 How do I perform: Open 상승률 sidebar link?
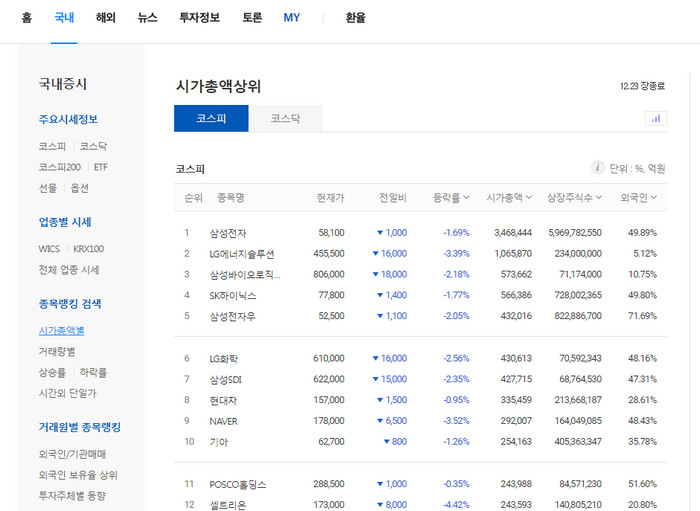(52, 372)
